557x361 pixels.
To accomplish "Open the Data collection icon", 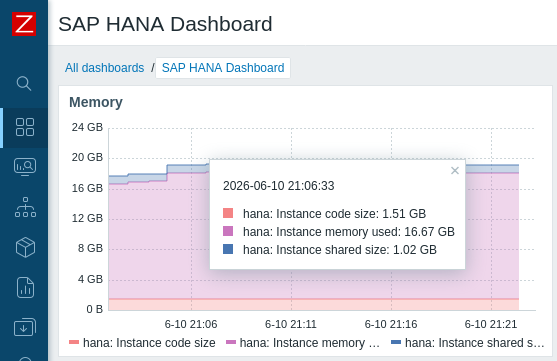I will tap(25, 327).
